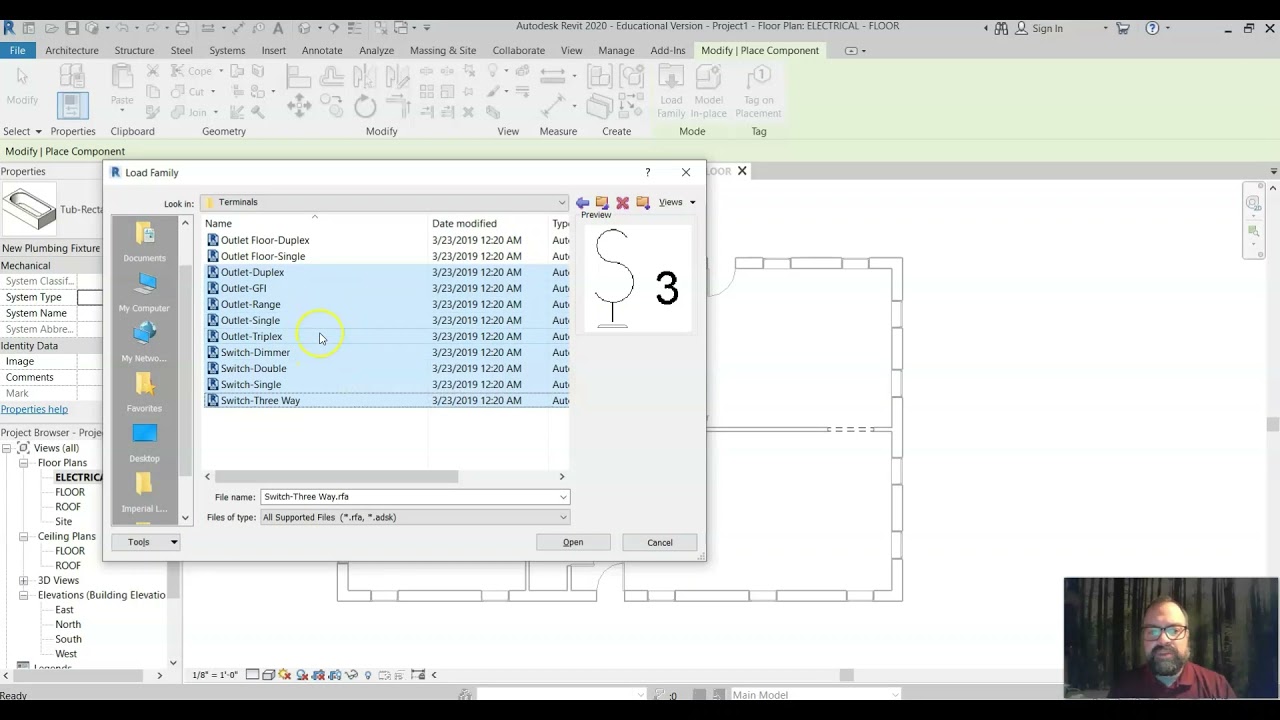Click the help question mark in Load Family
This screenshot has width=1280, height=720.
(x=647, y=173)
